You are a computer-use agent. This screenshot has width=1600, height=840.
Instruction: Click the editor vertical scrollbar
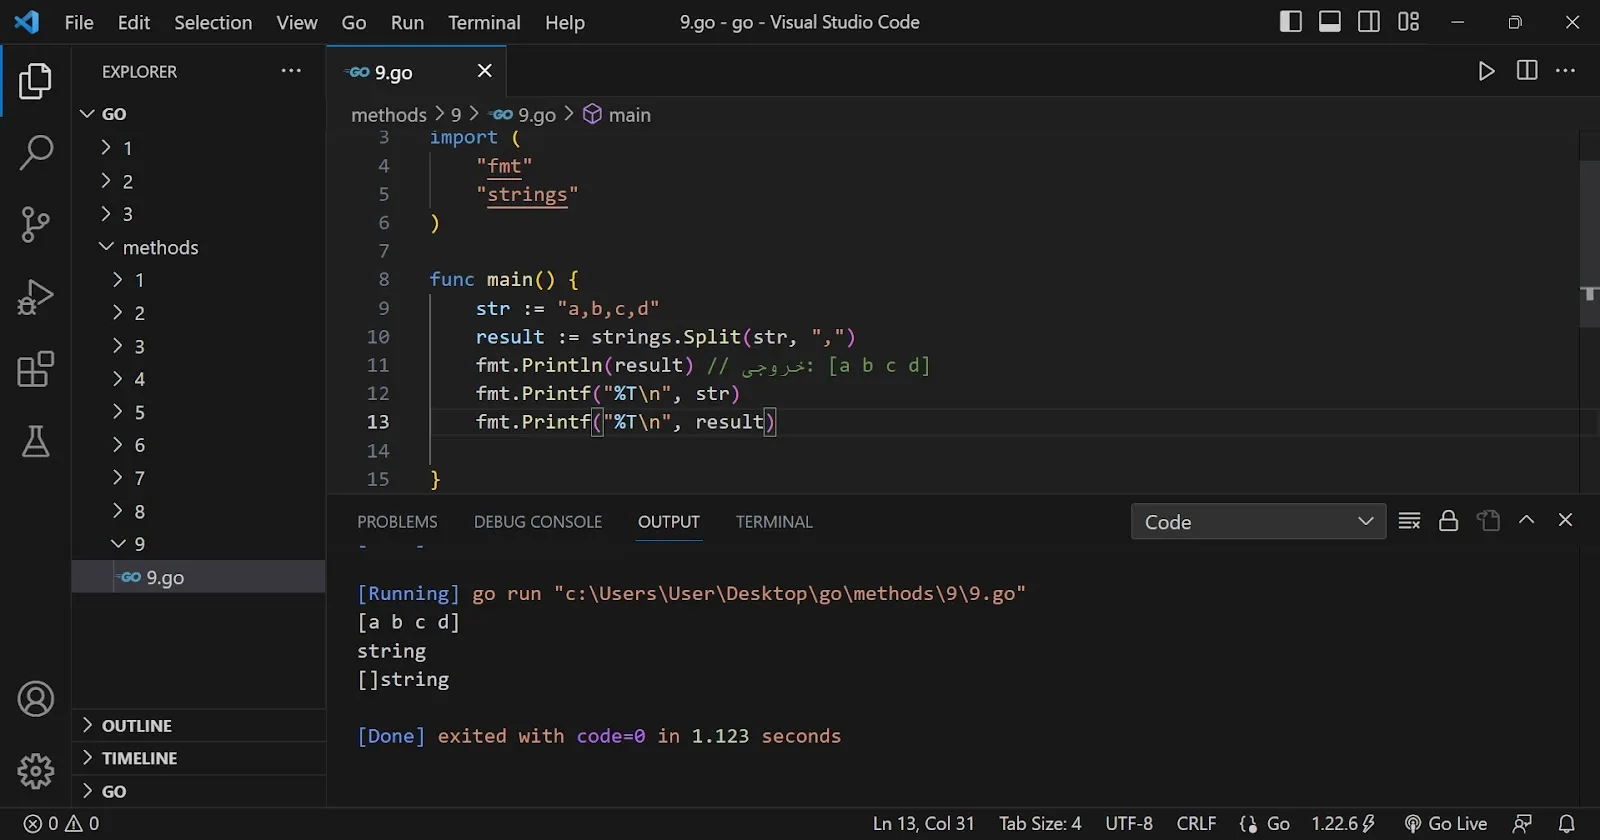pos(1589,243)
